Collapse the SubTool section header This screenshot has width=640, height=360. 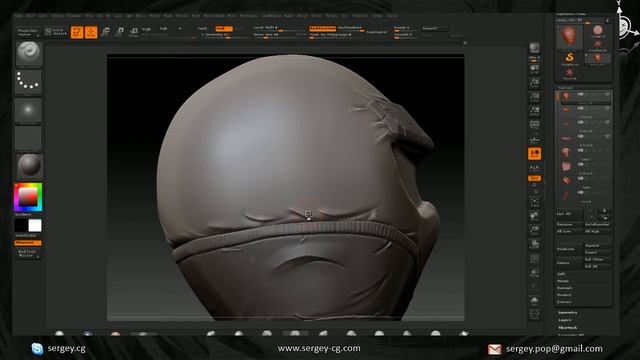pos(566,87)
